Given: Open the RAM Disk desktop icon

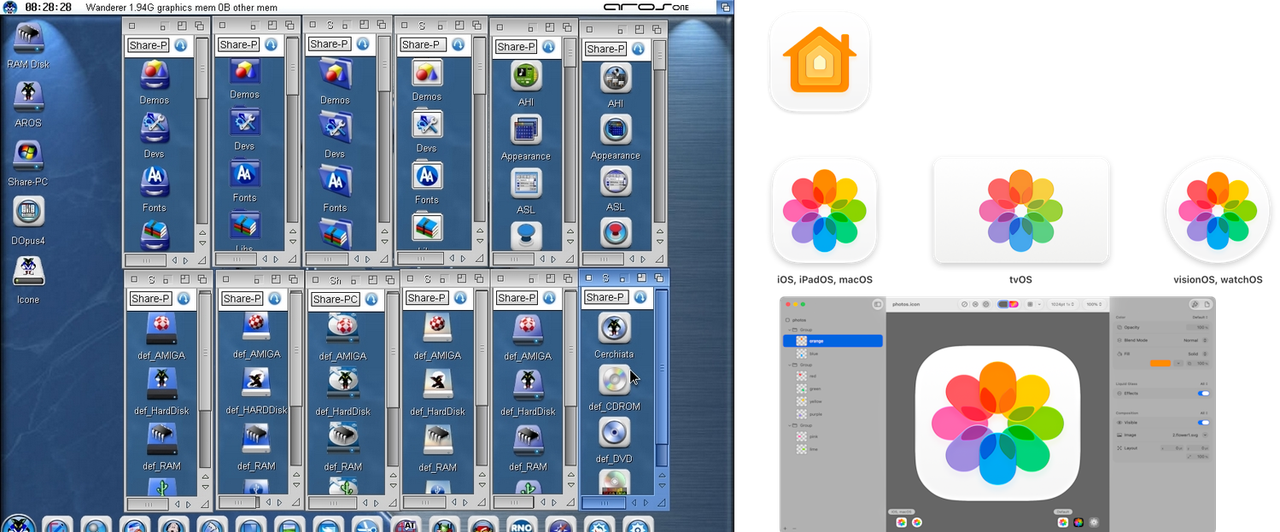Looking at the screenshot, I should click(x=28, y=40).
